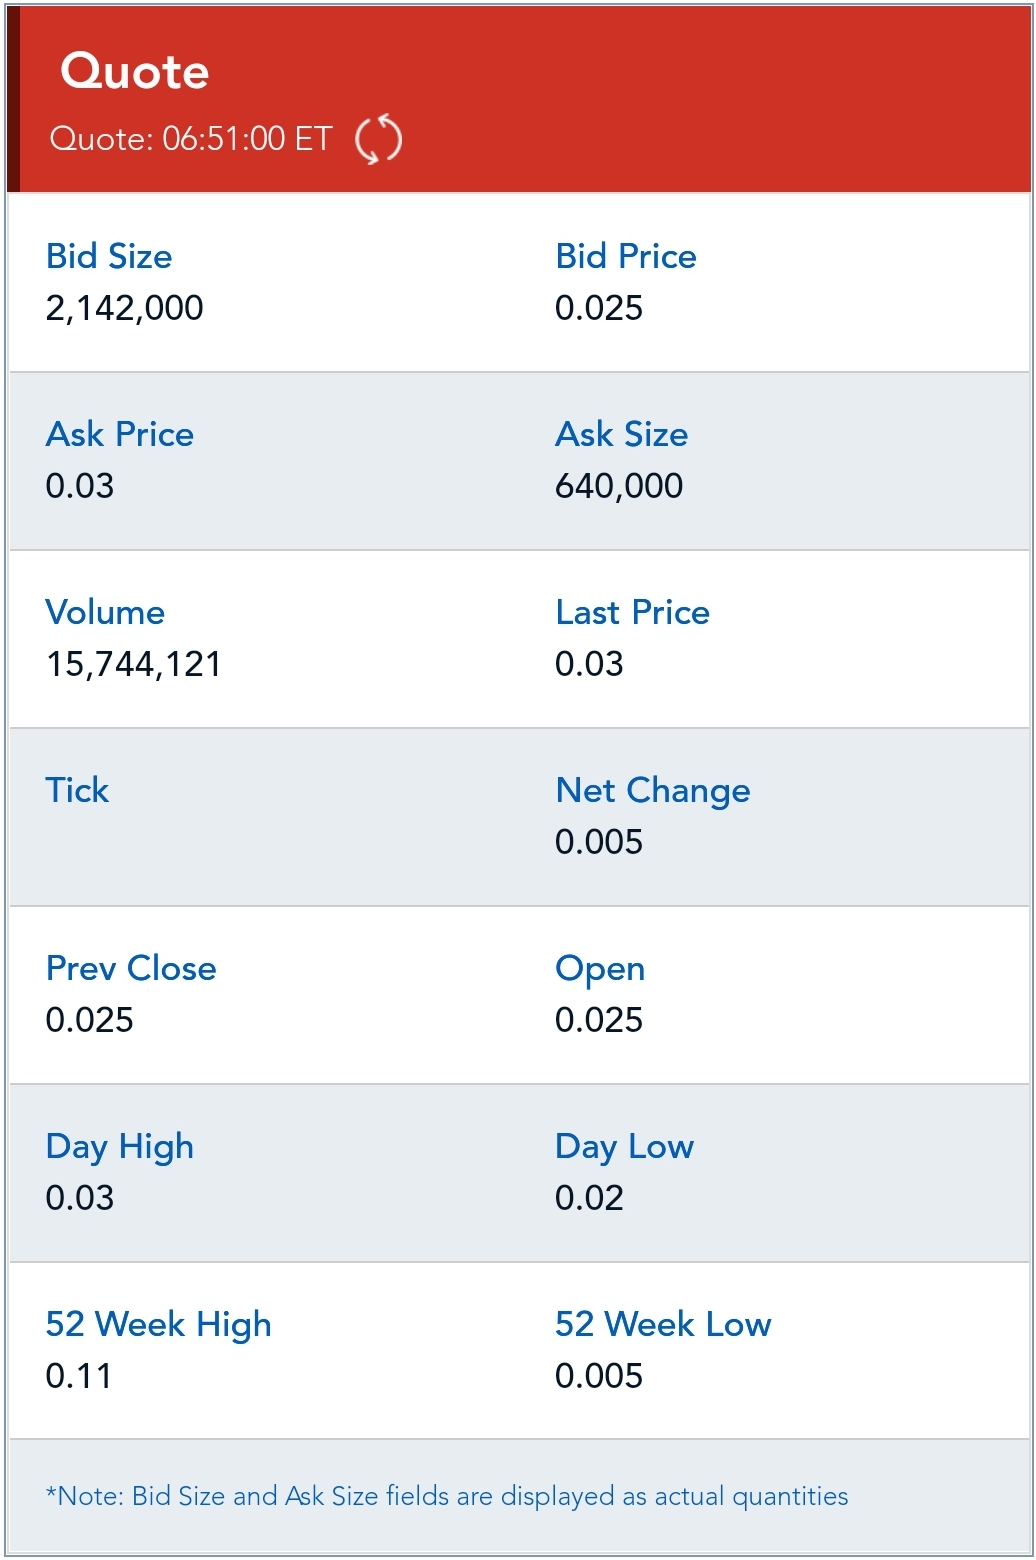Click the 52 Week Low label
Viewport: 1036px width, 1560px height.
pos(664,1325)
